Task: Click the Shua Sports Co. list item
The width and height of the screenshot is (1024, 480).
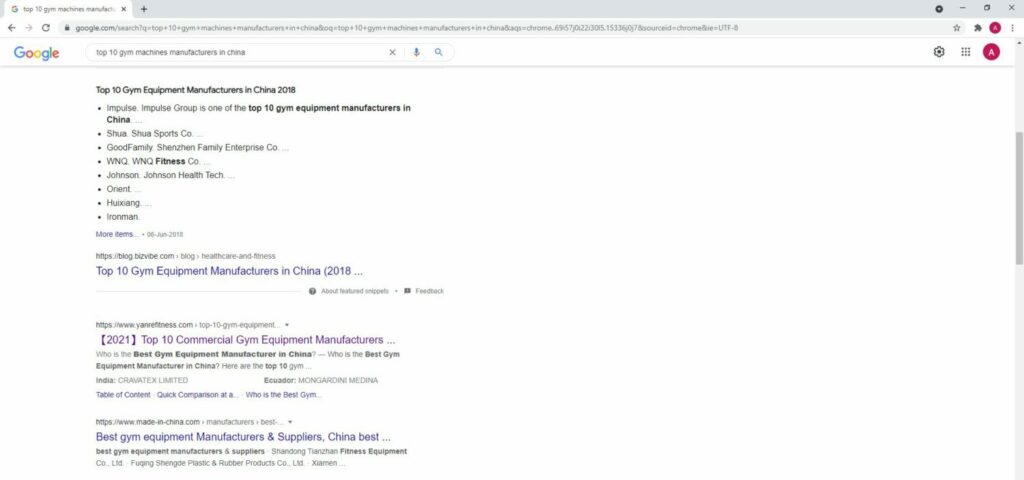Action: 155,134
